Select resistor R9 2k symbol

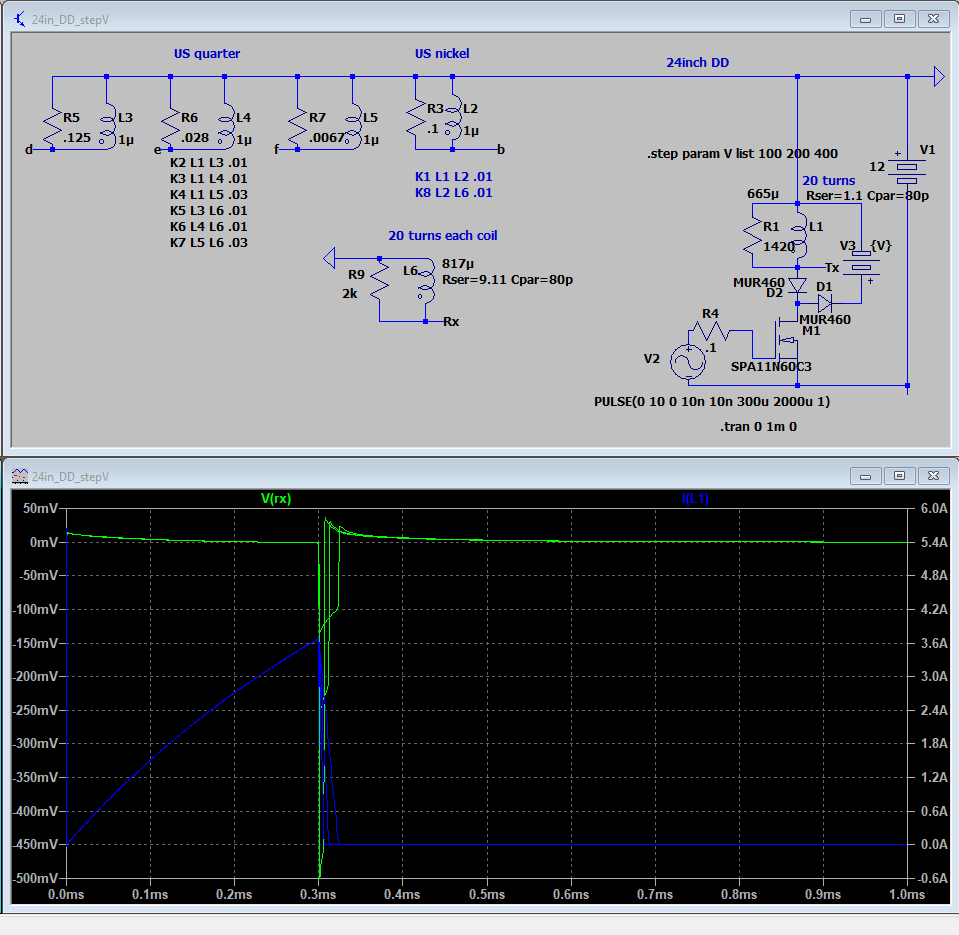pyautogui.click(x=379, y=280)
